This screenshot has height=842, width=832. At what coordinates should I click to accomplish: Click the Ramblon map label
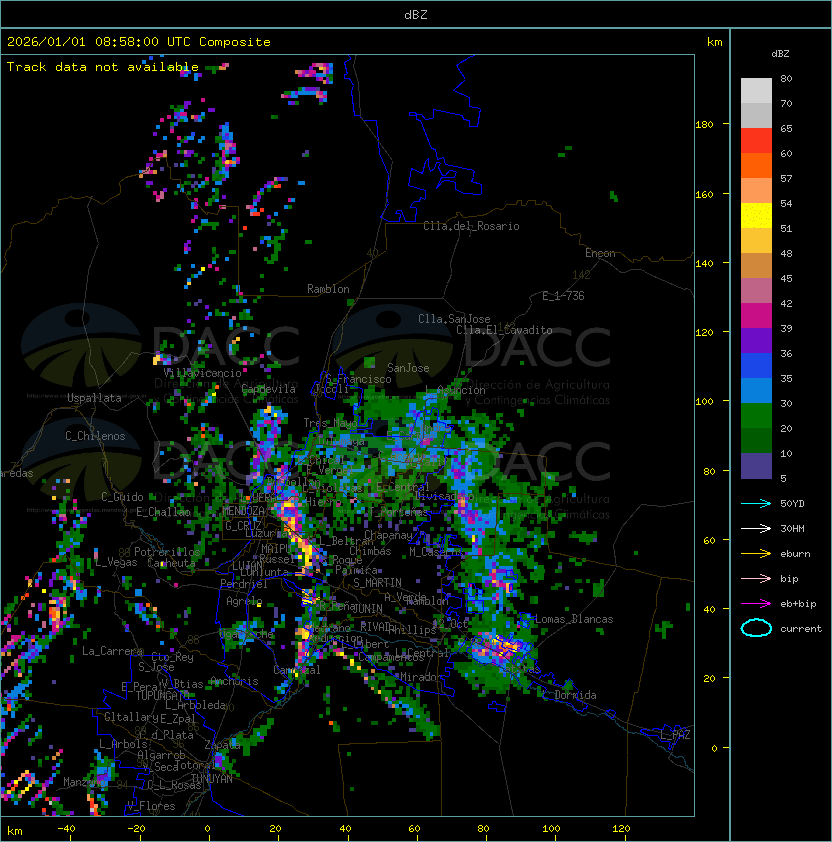point(328,289)
